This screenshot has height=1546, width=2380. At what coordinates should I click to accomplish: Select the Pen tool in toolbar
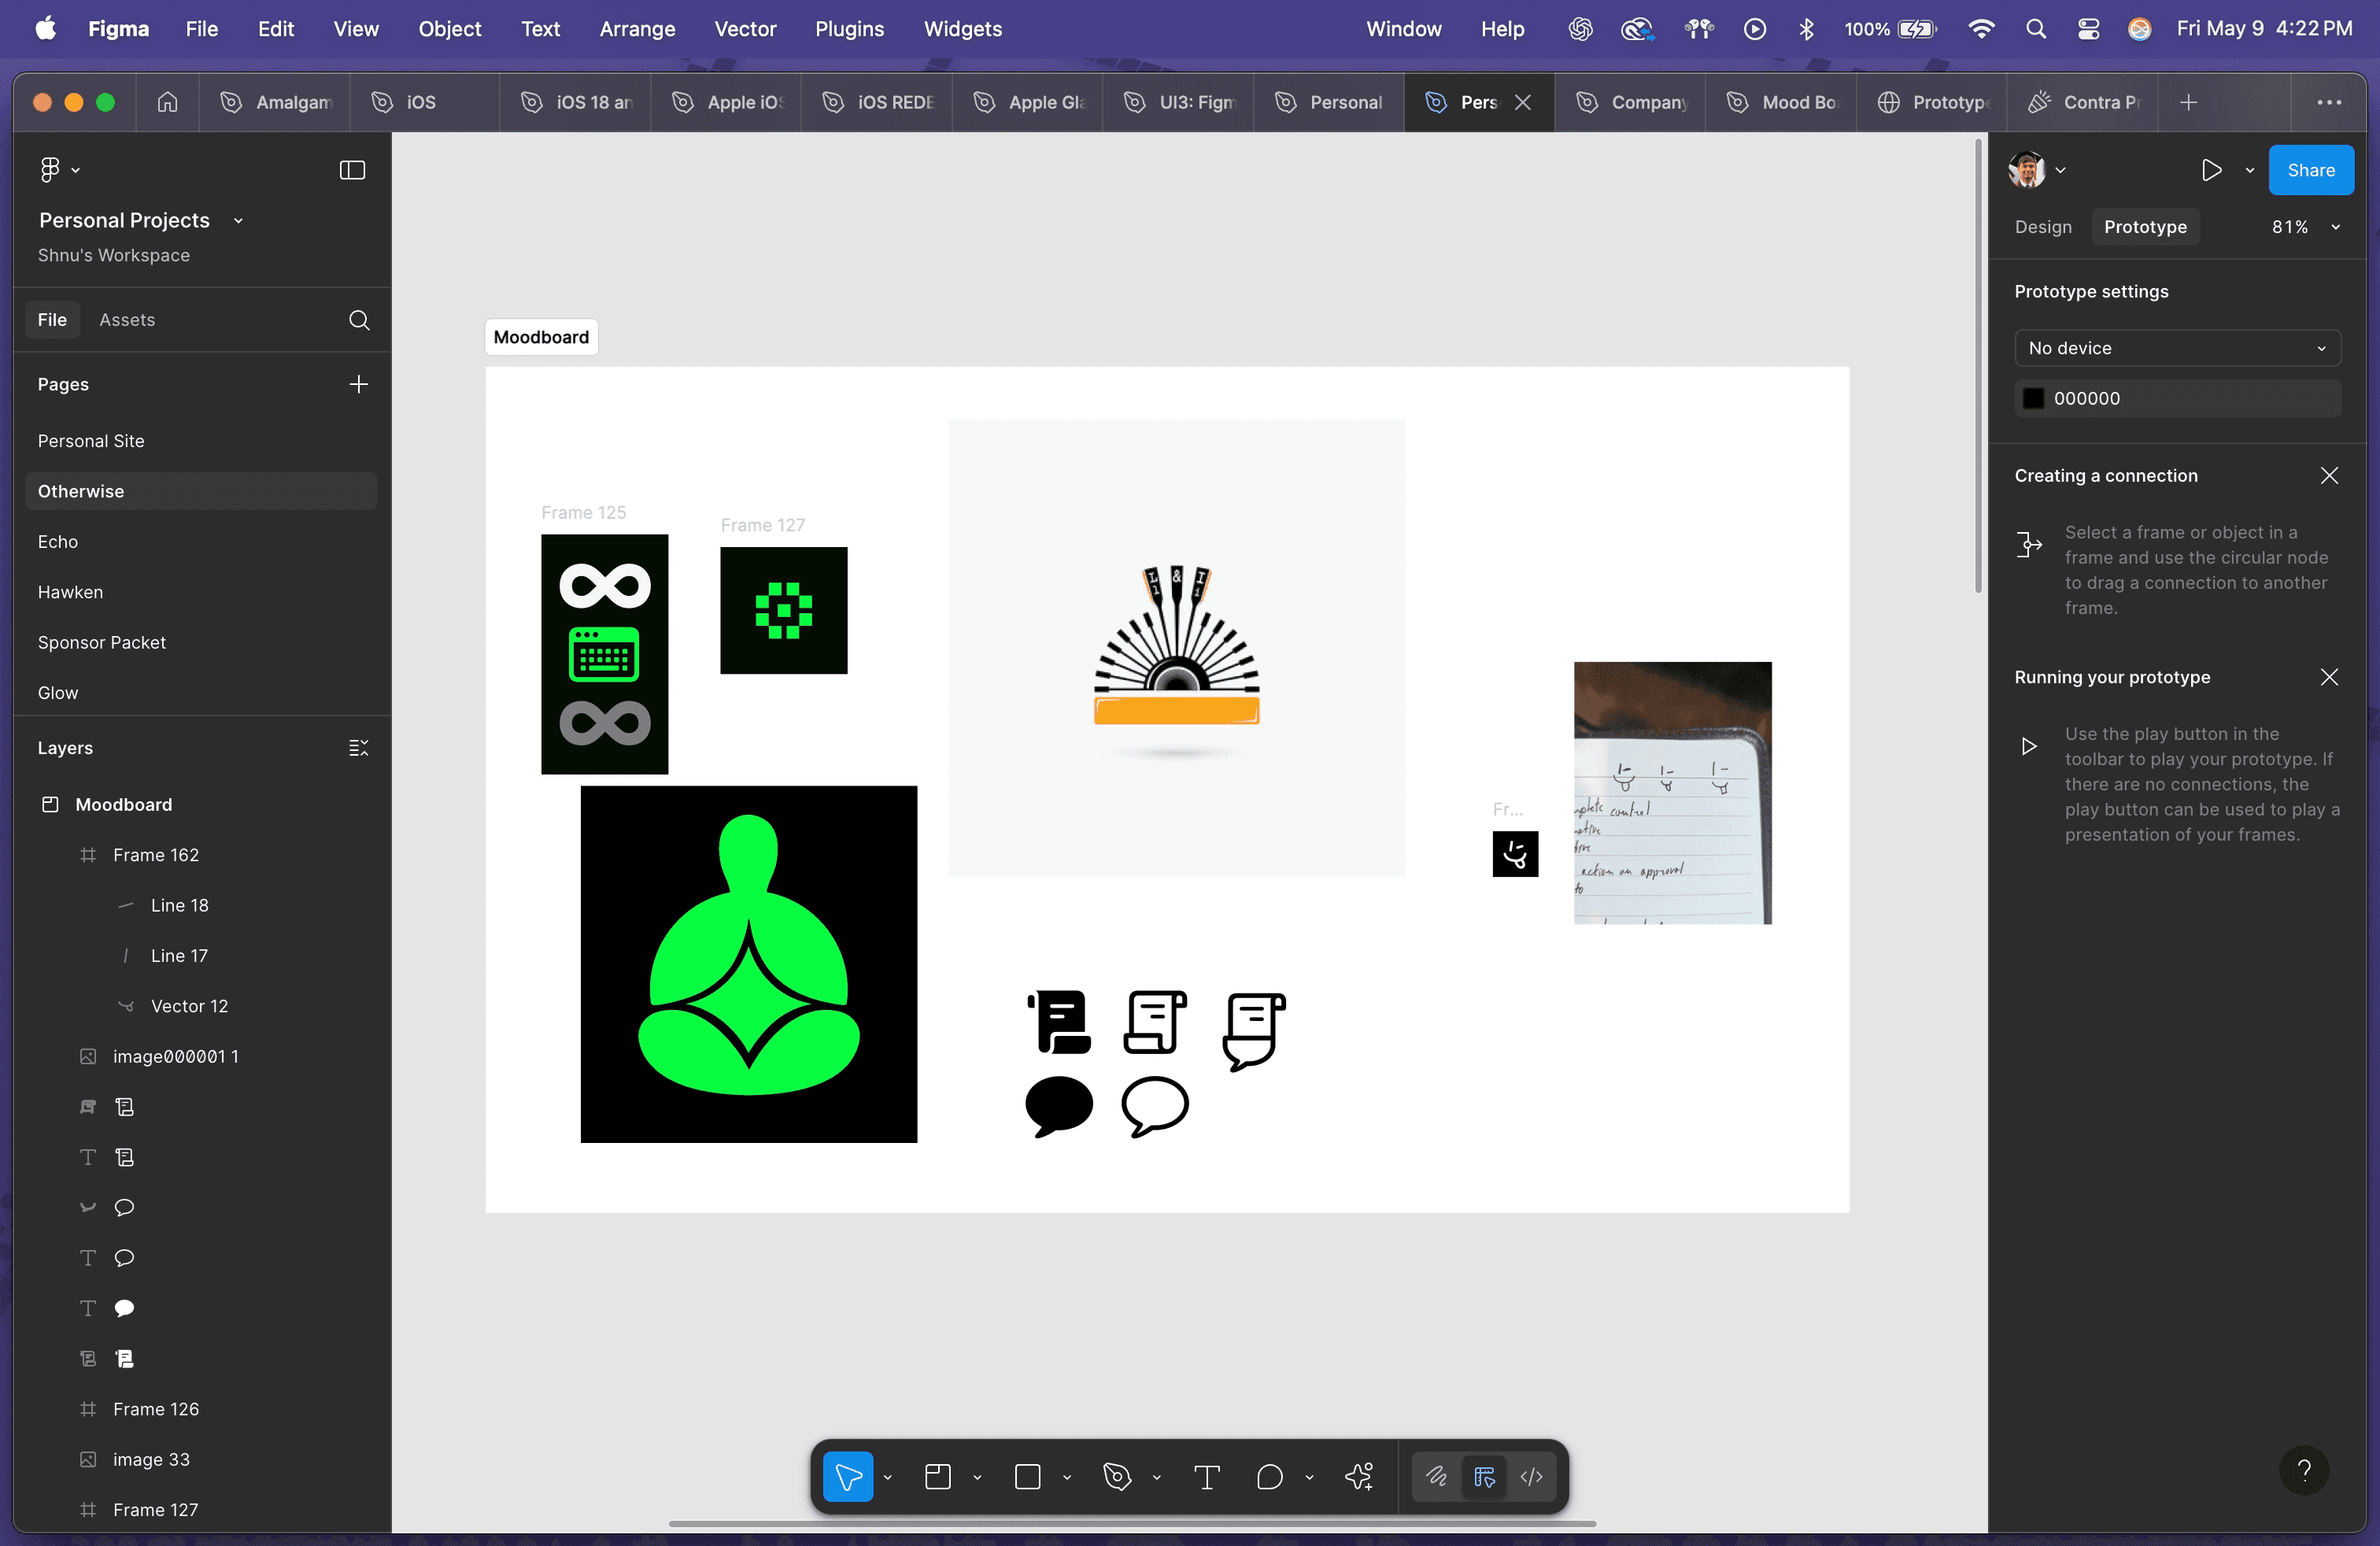coord(1117,1476)
